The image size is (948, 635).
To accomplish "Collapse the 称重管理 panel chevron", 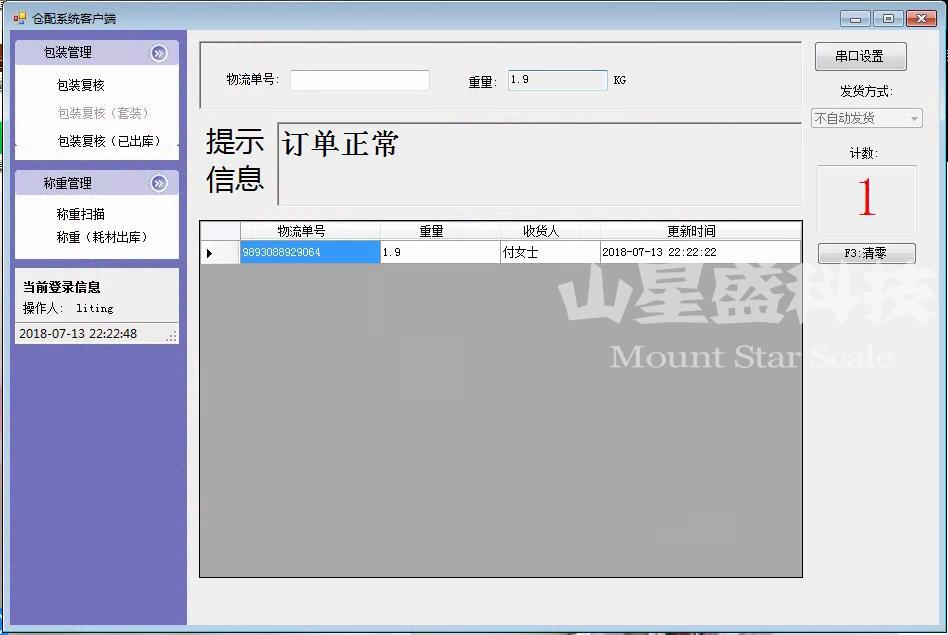I will pyautogui.click(x=159, y=183).
